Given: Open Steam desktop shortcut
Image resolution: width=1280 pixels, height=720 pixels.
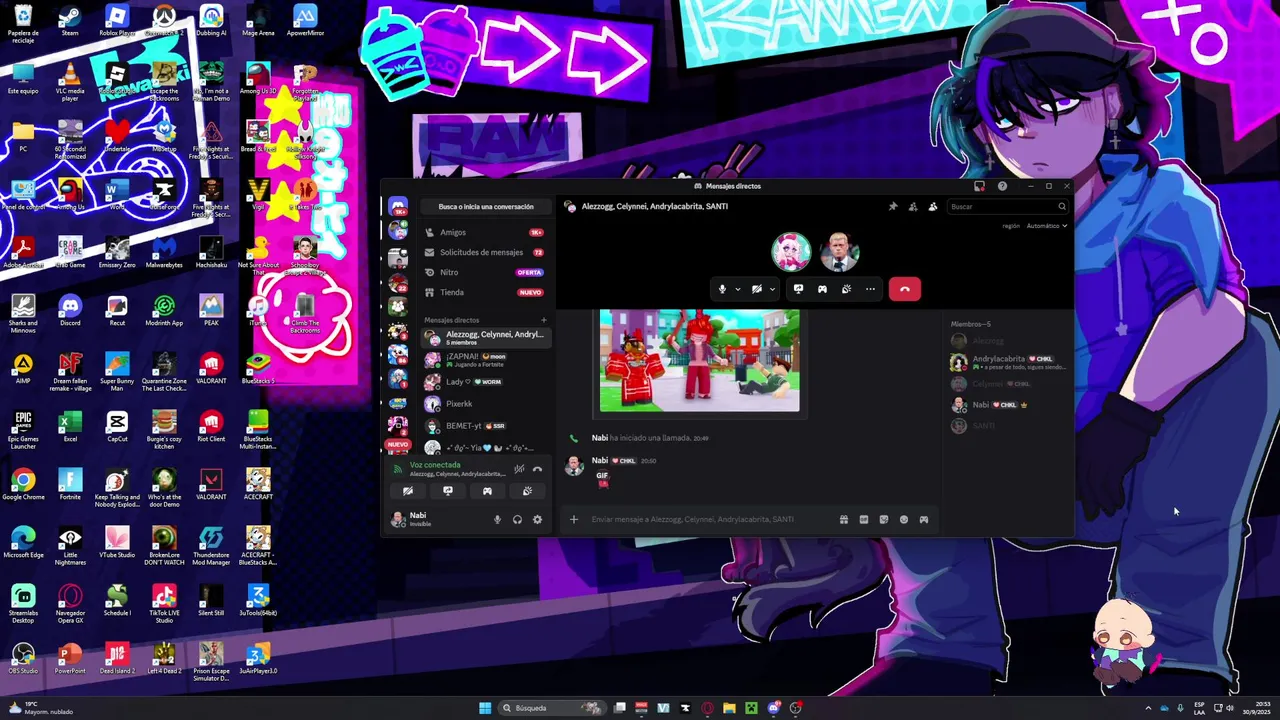Looking at the screenshot, I should click(x=70, y=21).
